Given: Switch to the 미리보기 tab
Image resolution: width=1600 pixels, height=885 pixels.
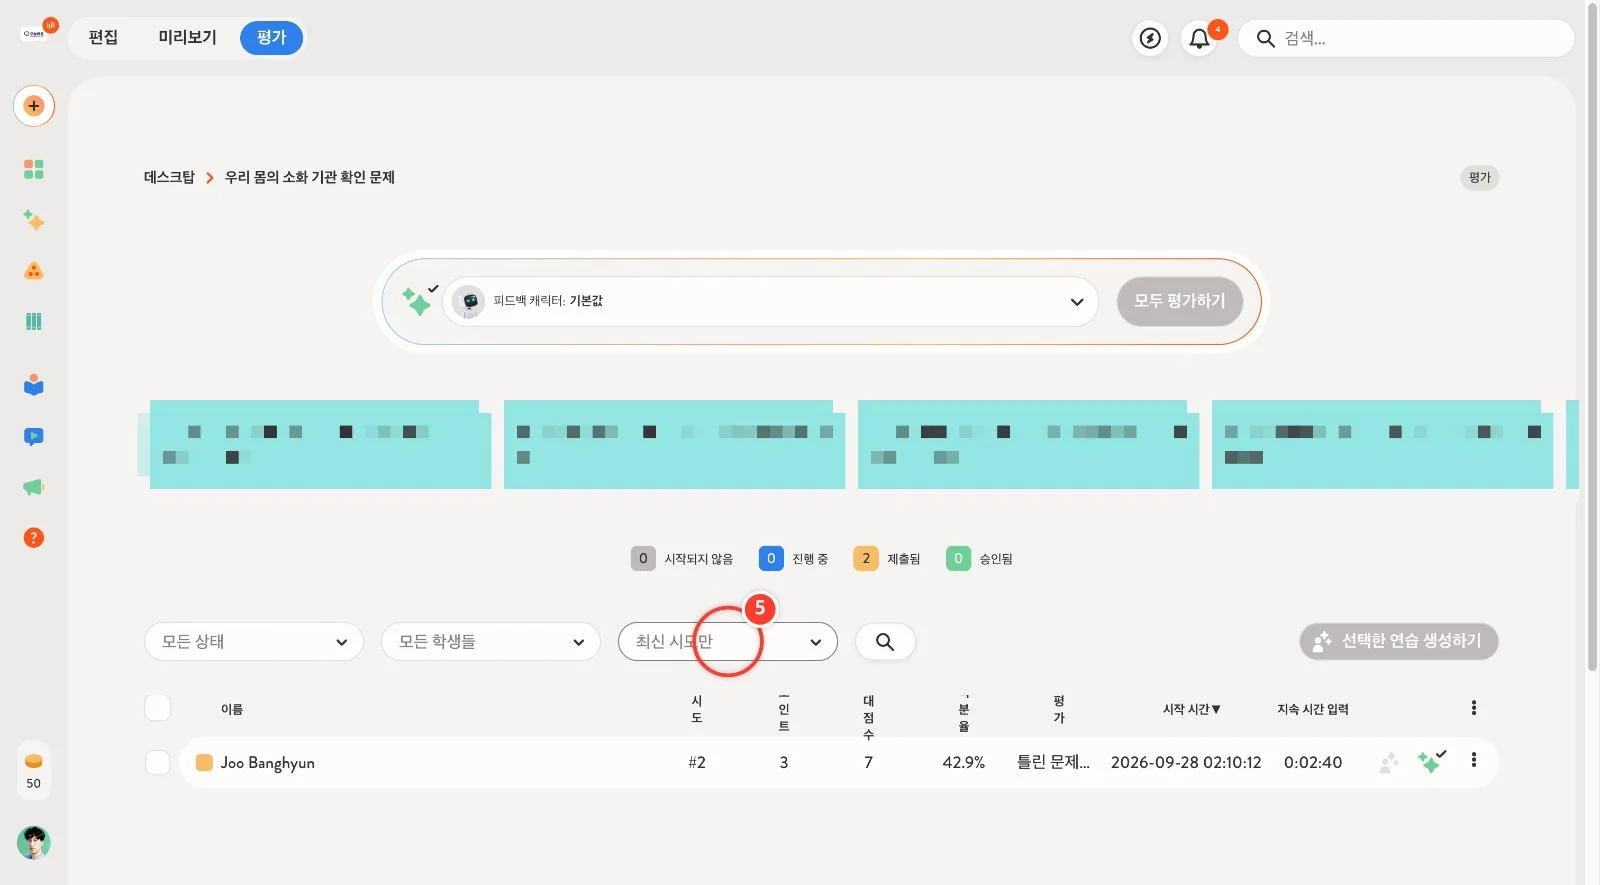Looking at the screenshot, I should pyautogui.click(x=187, y=38).
